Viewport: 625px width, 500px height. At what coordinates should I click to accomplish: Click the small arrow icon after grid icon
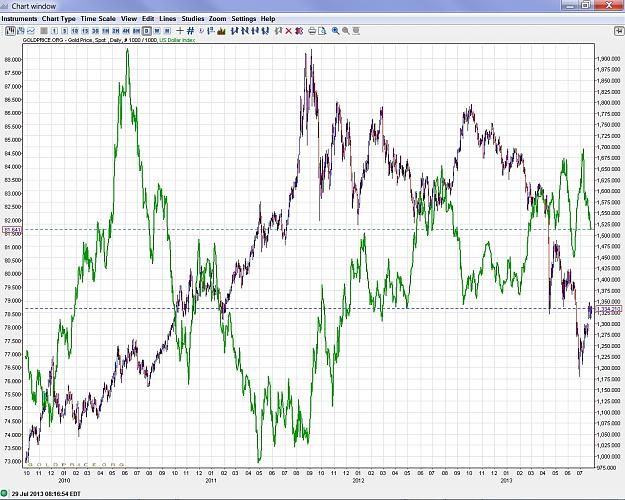(x=202, y=31)
